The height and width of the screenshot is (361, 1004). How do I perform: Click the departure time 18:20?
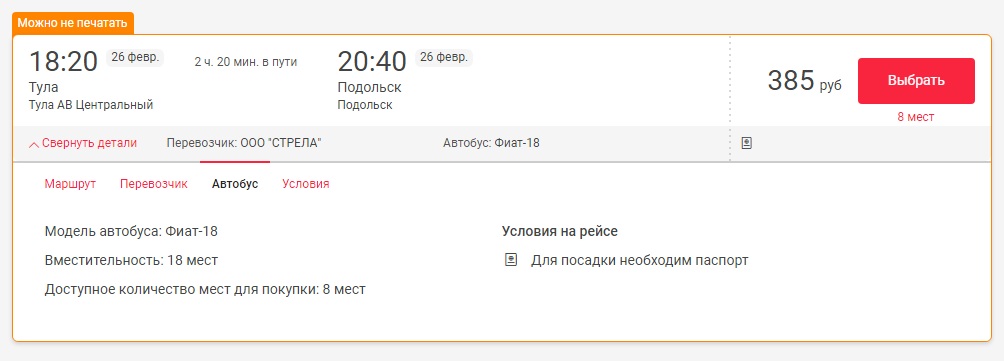point(63,61)
